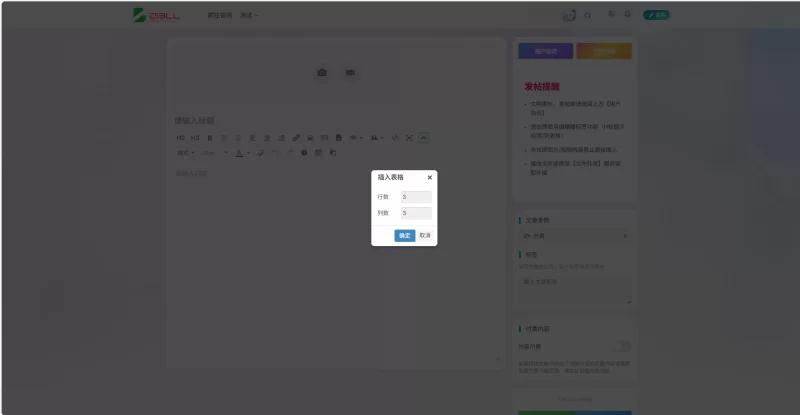
Task: Insert a hyperlink with the link icon
Action: [x=296, y=138]
